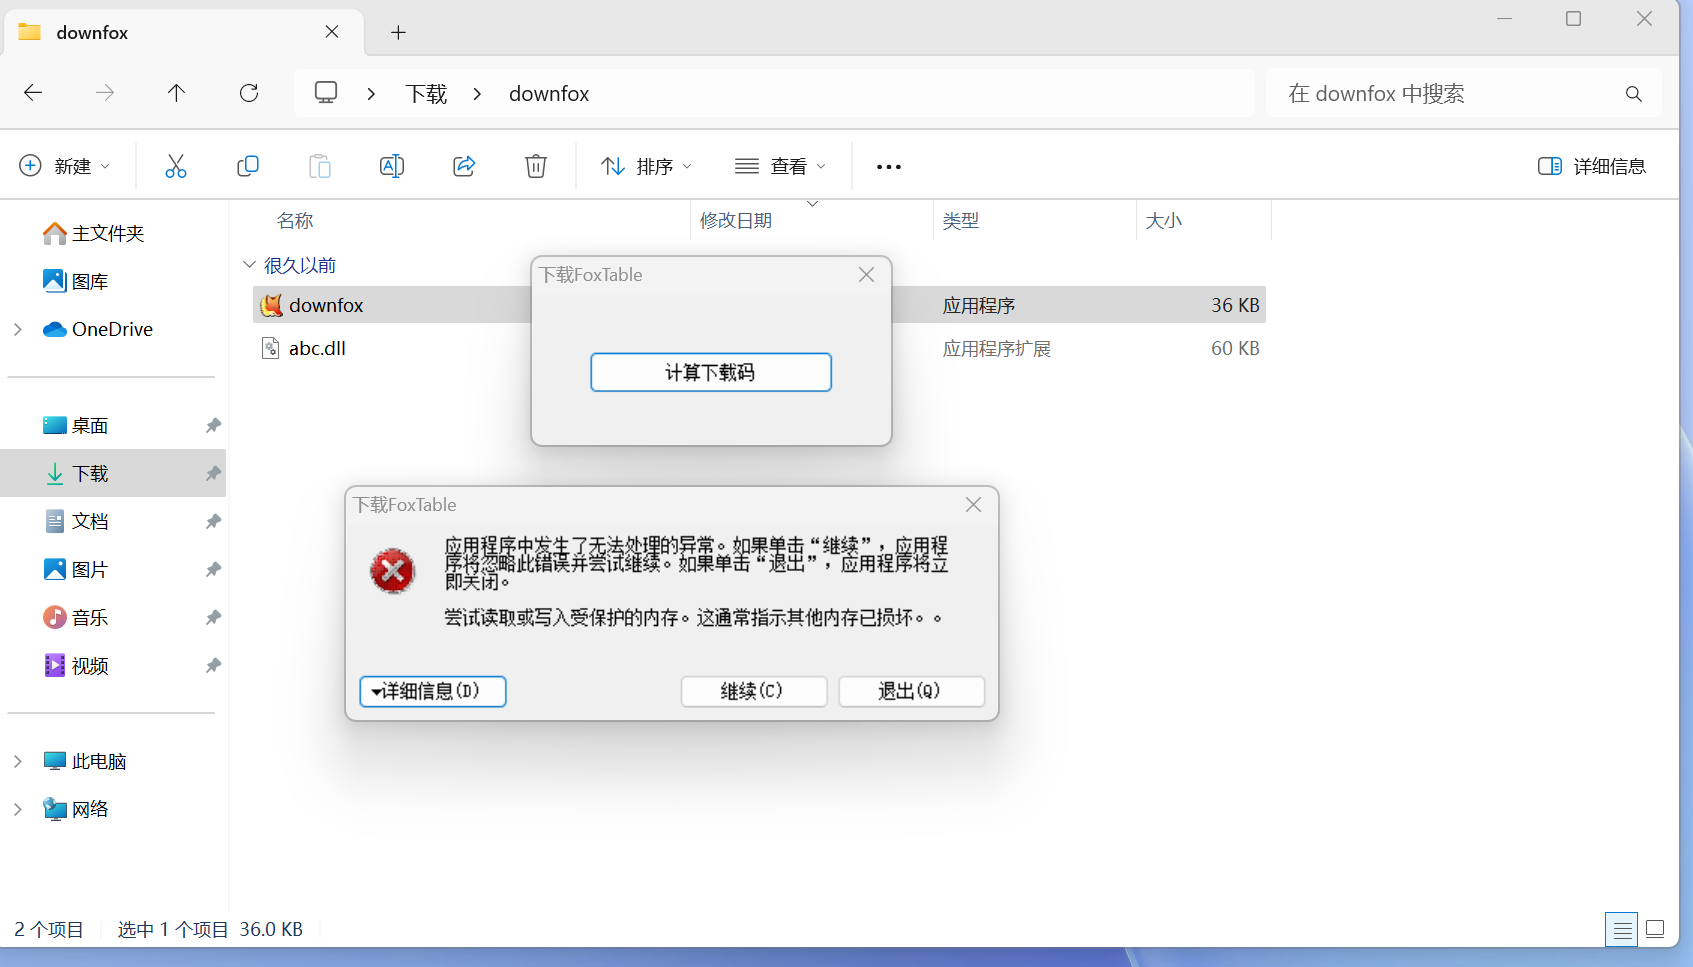Click the Rename icon in toolbar
1693x967 pixels.
(x=392, y=166)
